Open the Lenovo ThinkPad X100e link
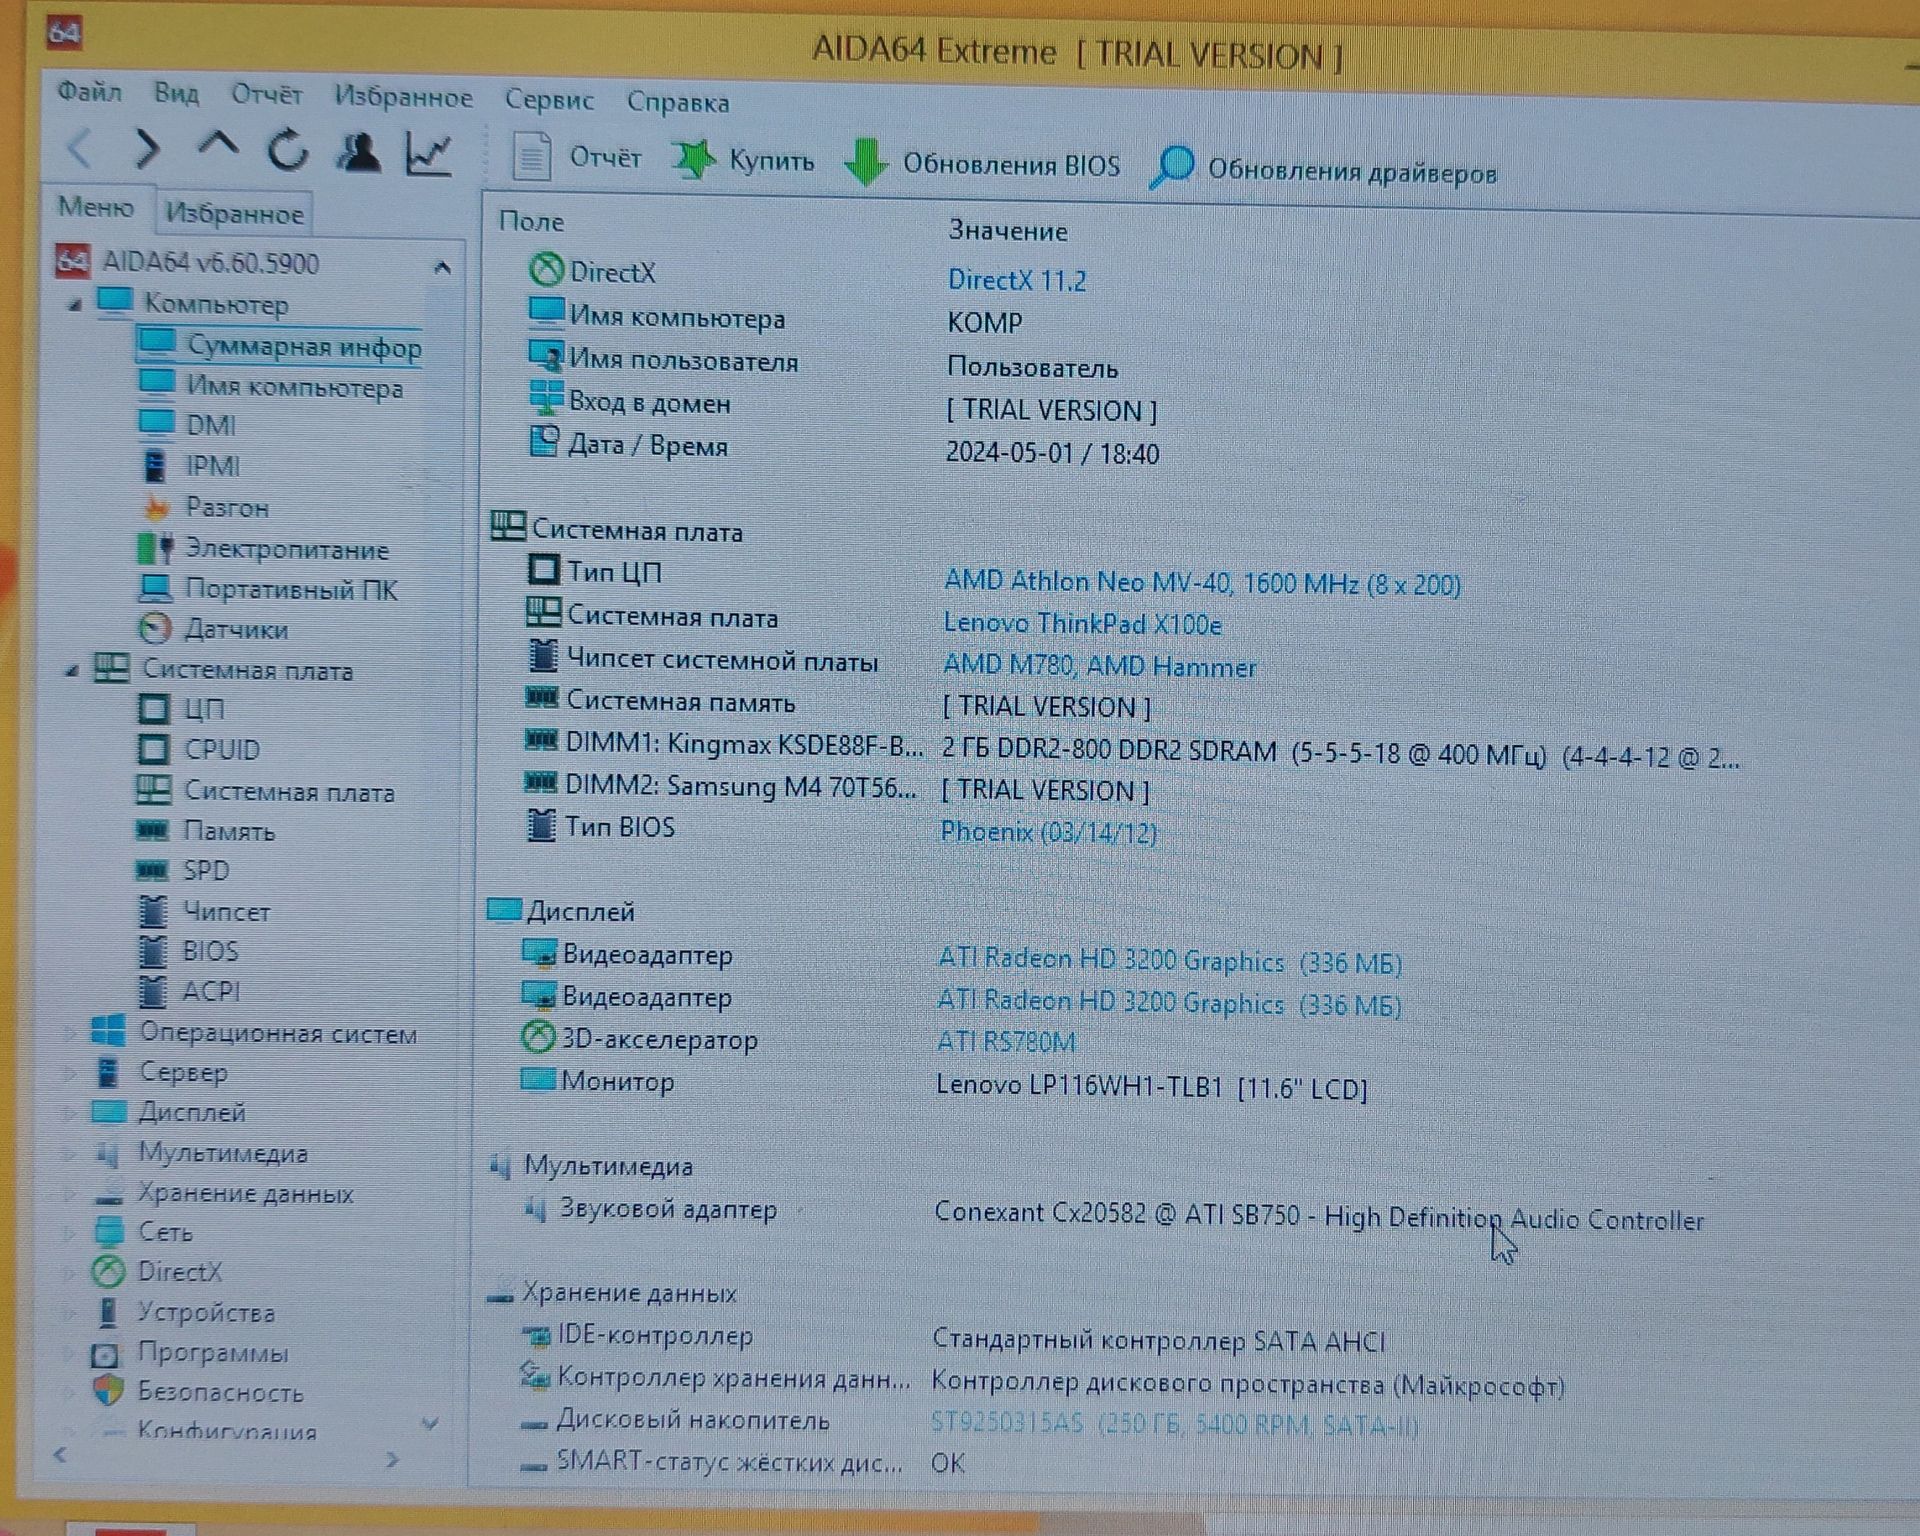 pos(1082,624)
